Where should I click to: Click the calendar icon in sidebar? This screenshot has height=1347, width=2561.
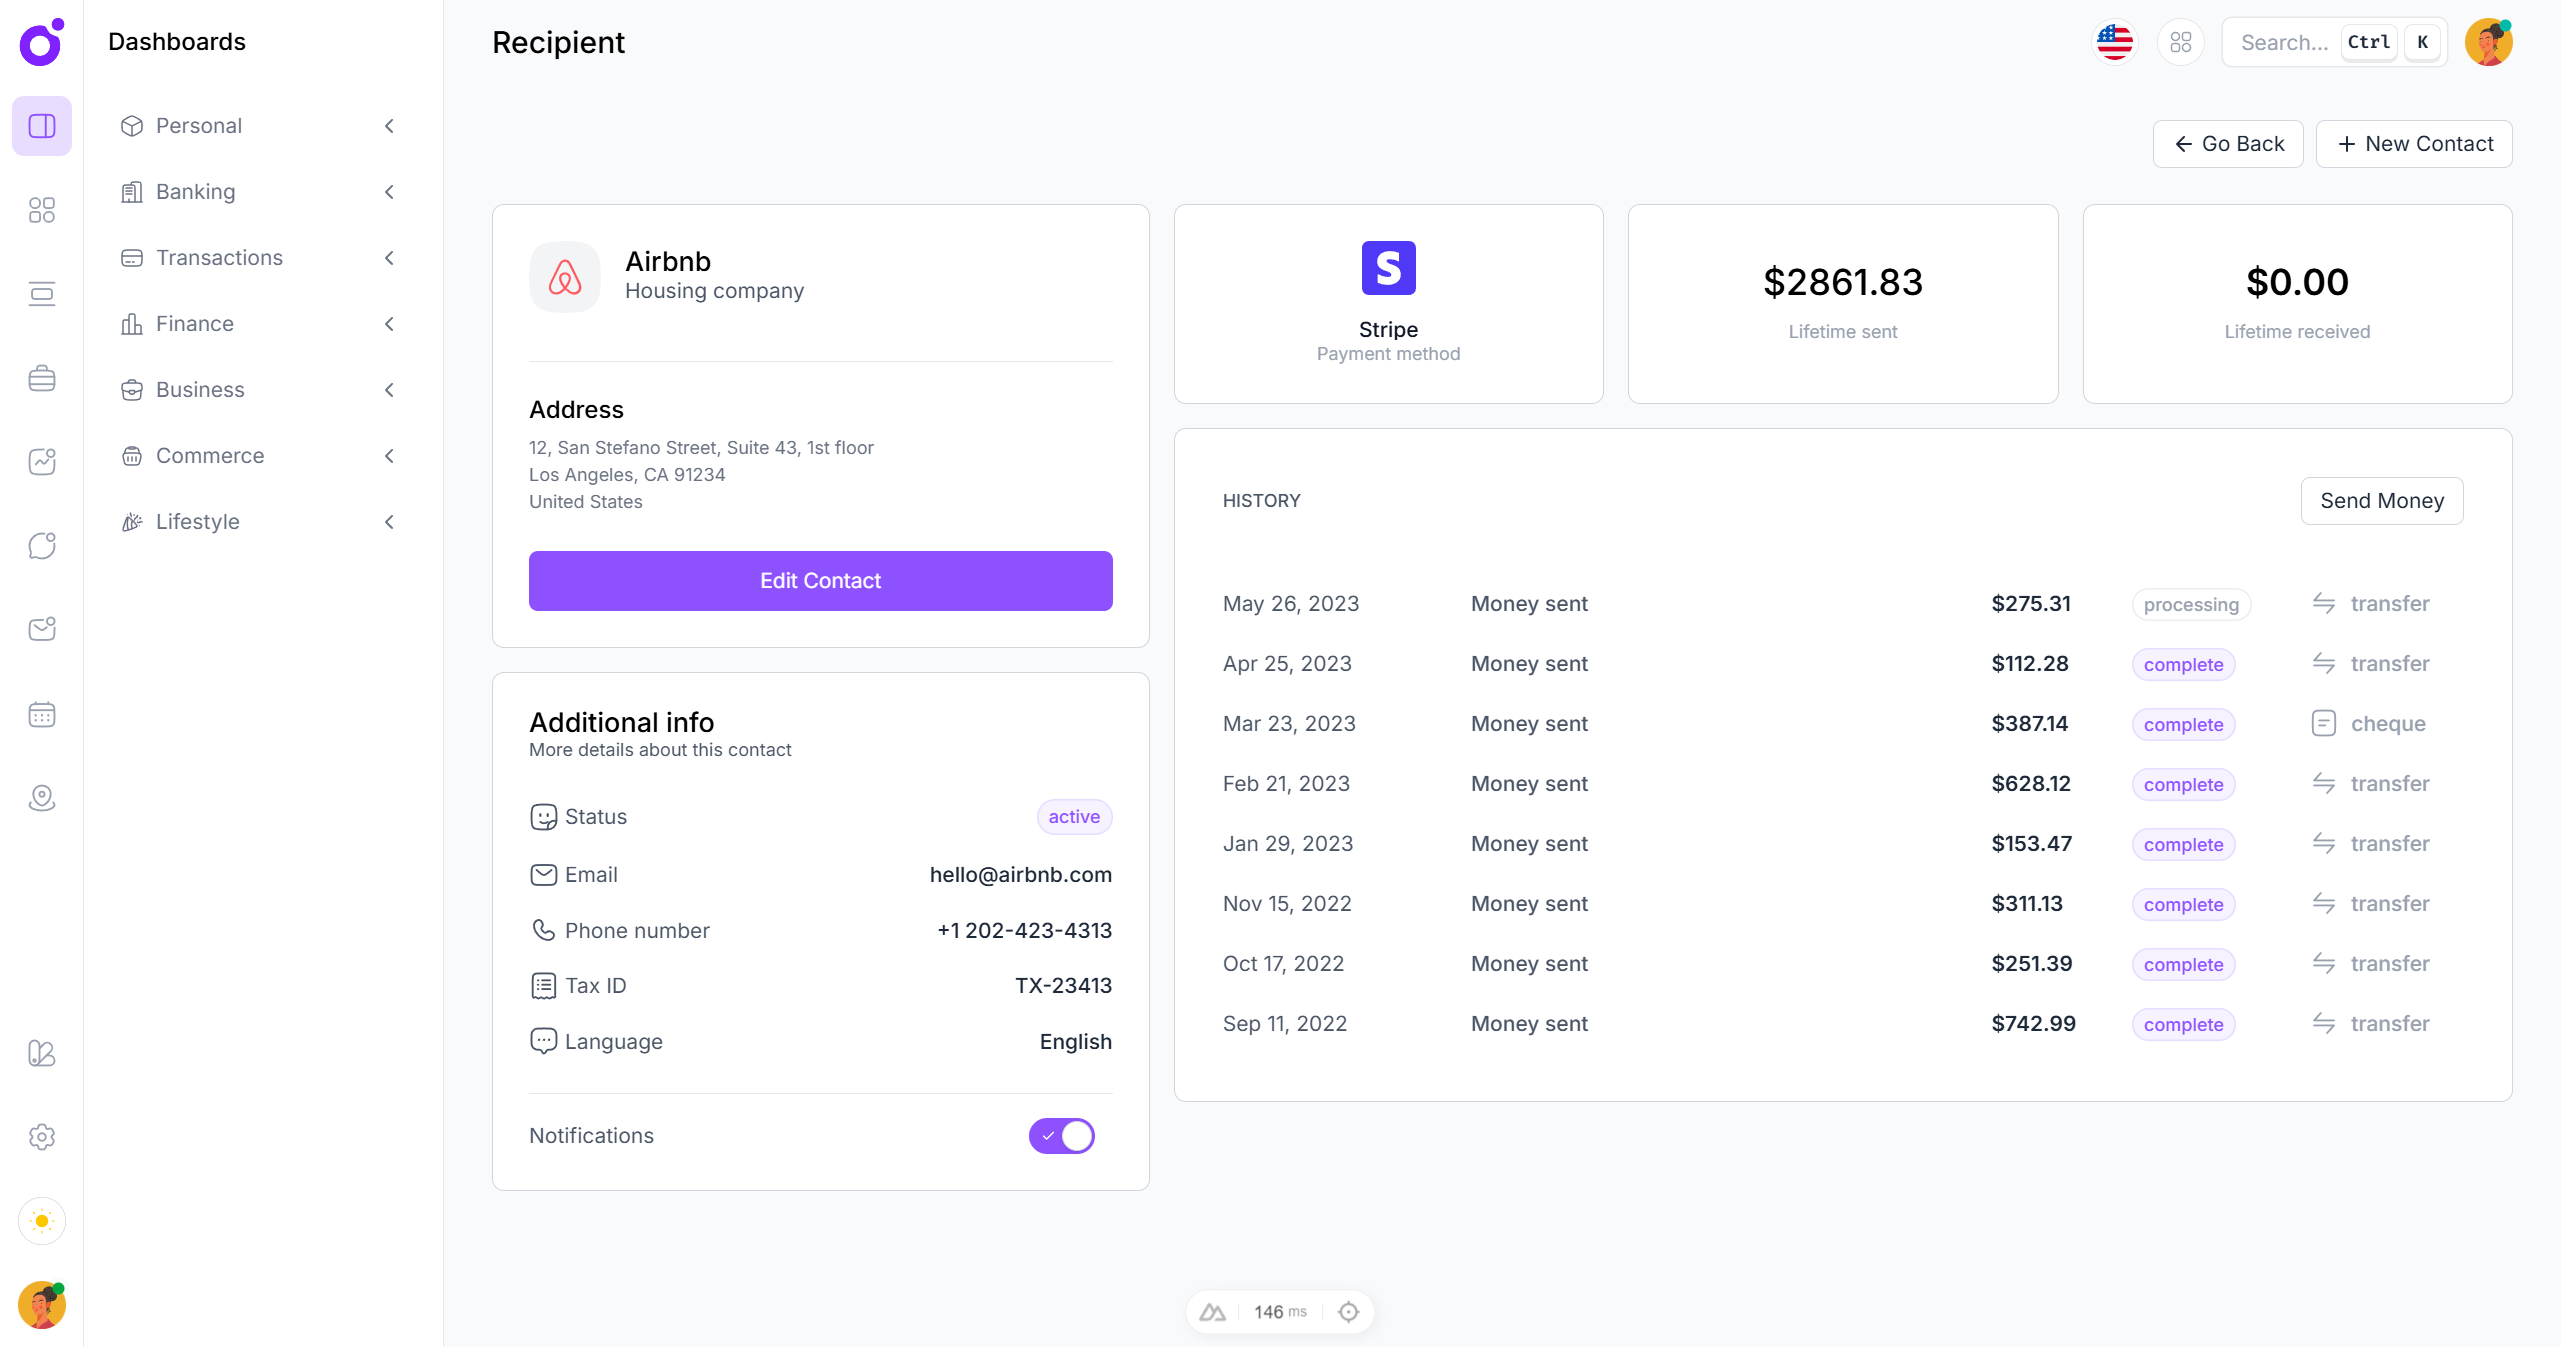[41, 714]
